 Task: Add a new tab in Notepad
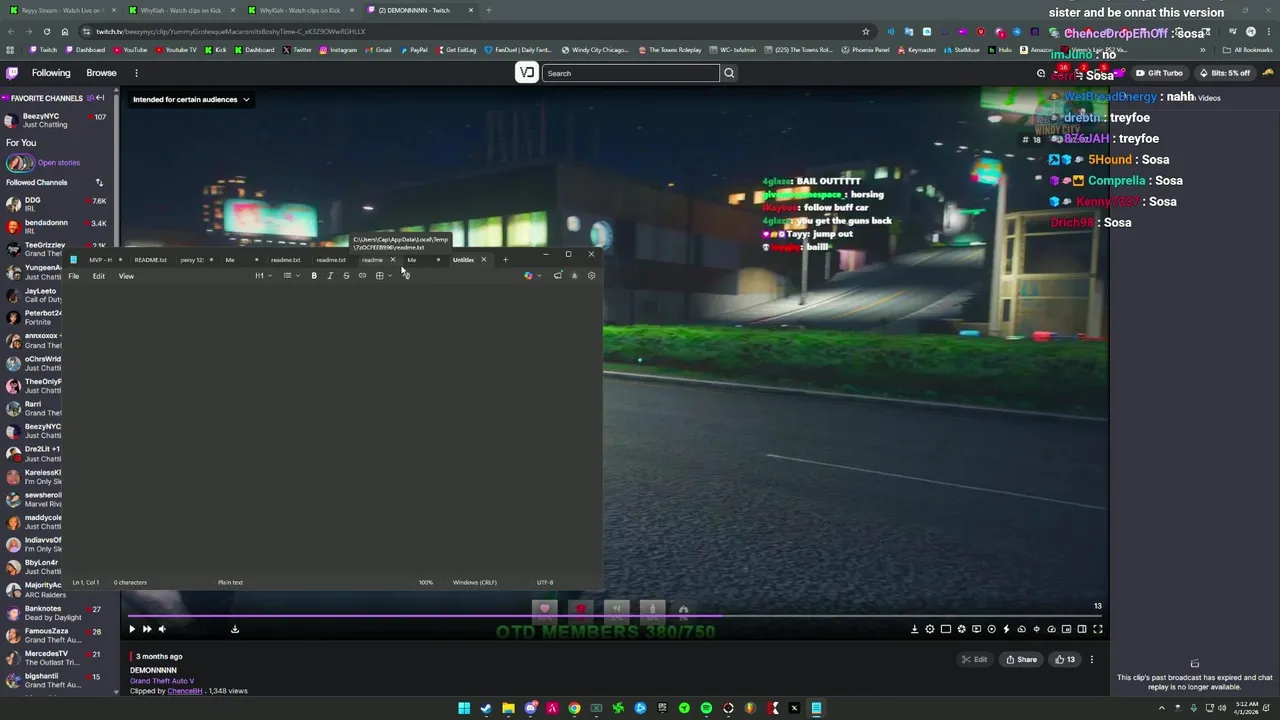[505, 260]
